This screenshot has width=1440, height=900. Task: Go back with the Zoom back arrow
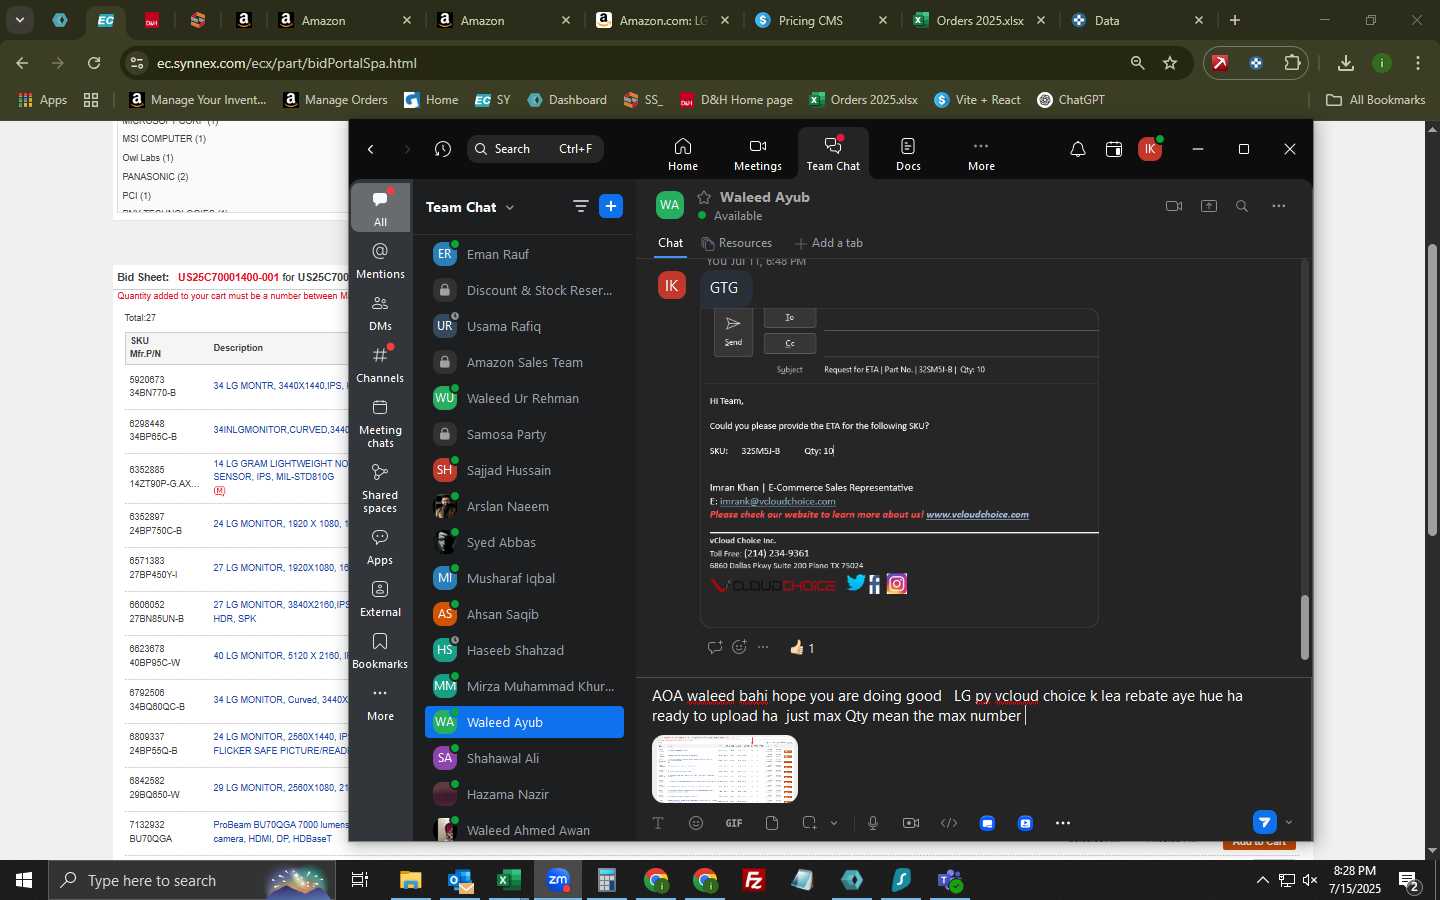[371, 149]
